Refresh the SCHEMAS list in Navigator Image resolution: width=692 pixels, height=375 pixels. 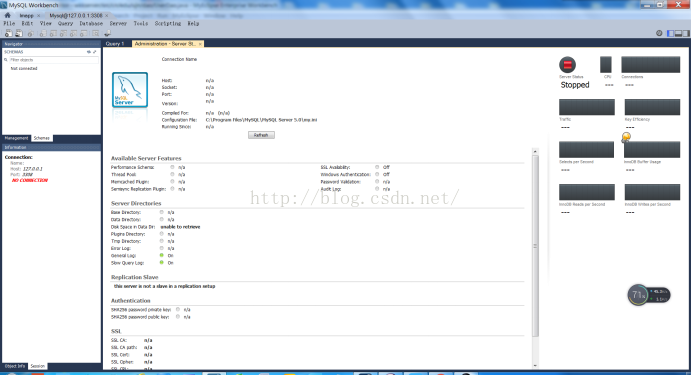click(x=89, y=52)
